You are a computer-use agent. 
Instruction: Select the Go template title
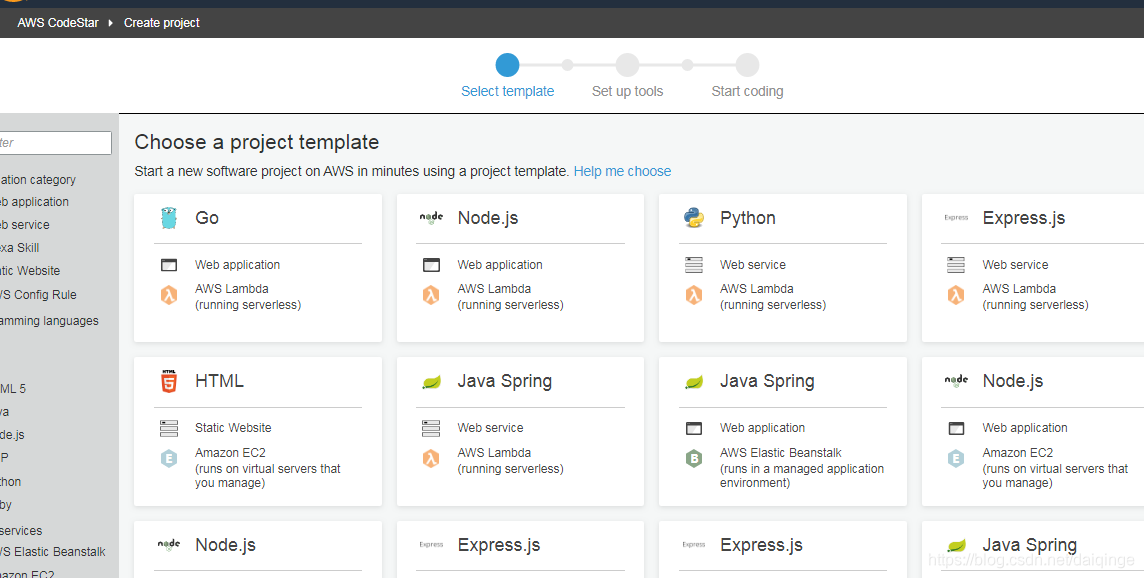[x=207, y=218]
